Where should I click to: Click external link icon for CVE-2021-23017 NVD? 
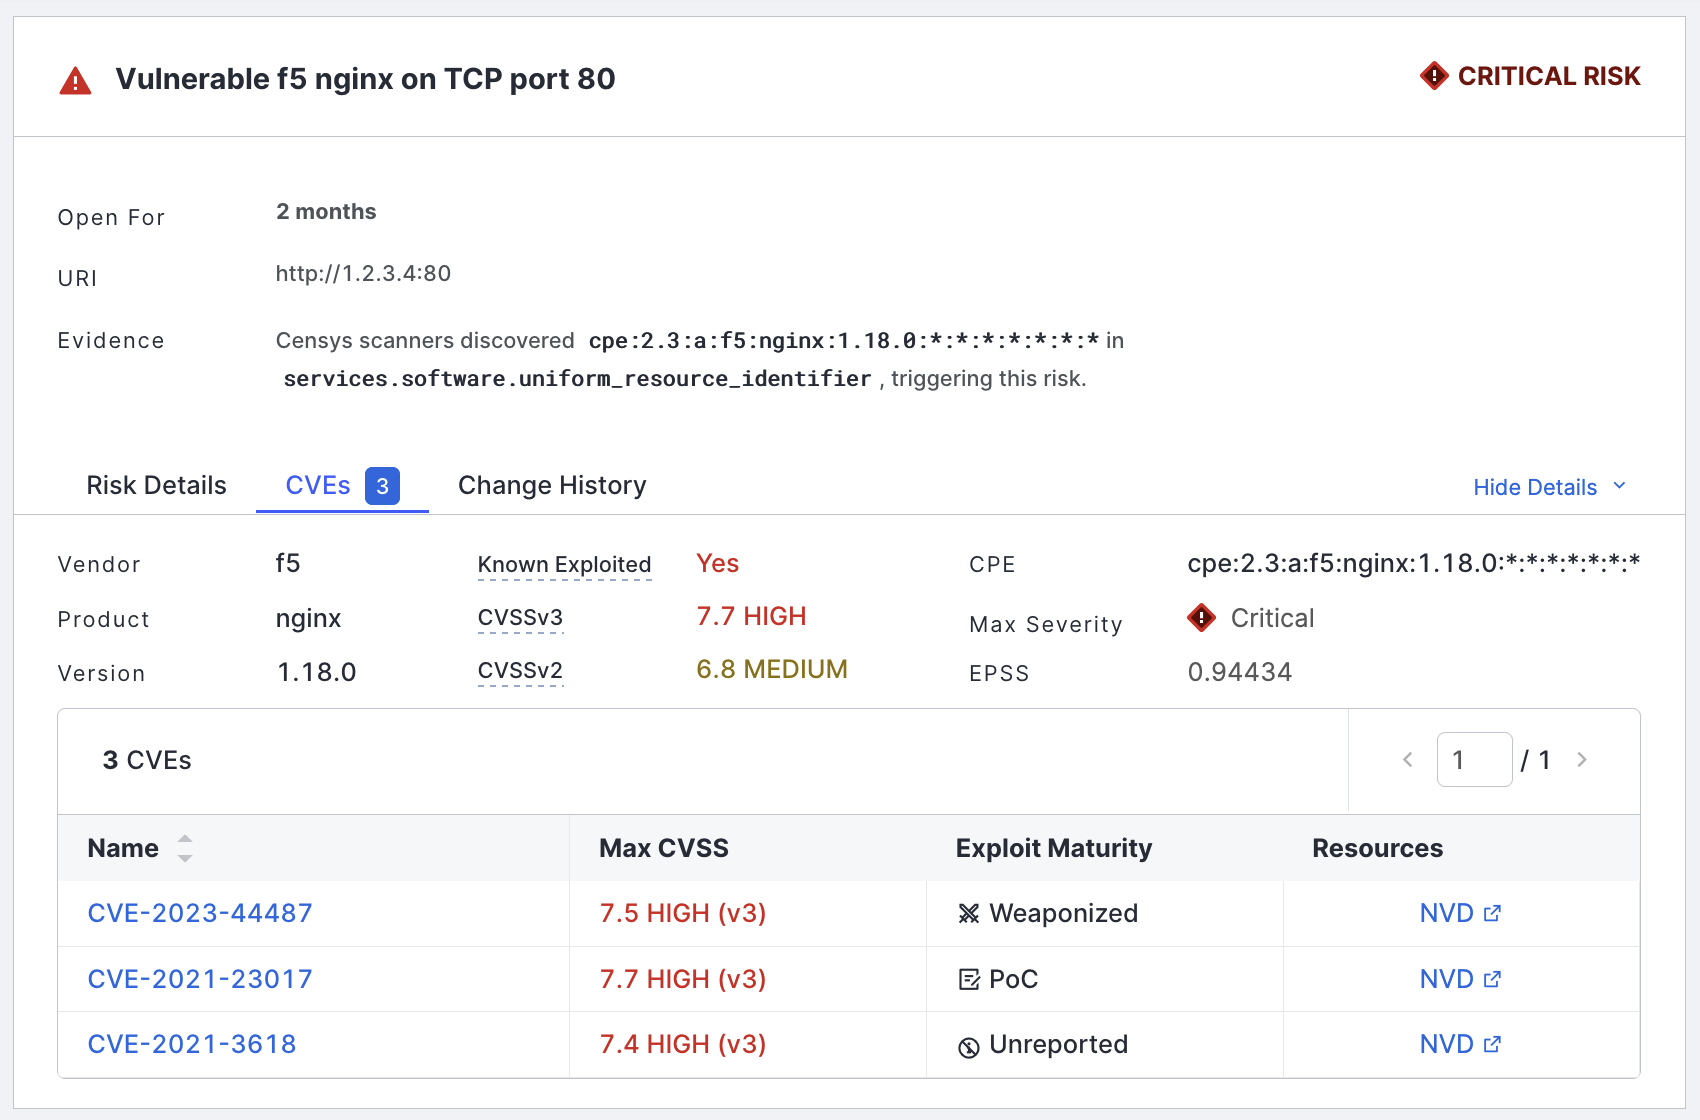point(1492,979)
